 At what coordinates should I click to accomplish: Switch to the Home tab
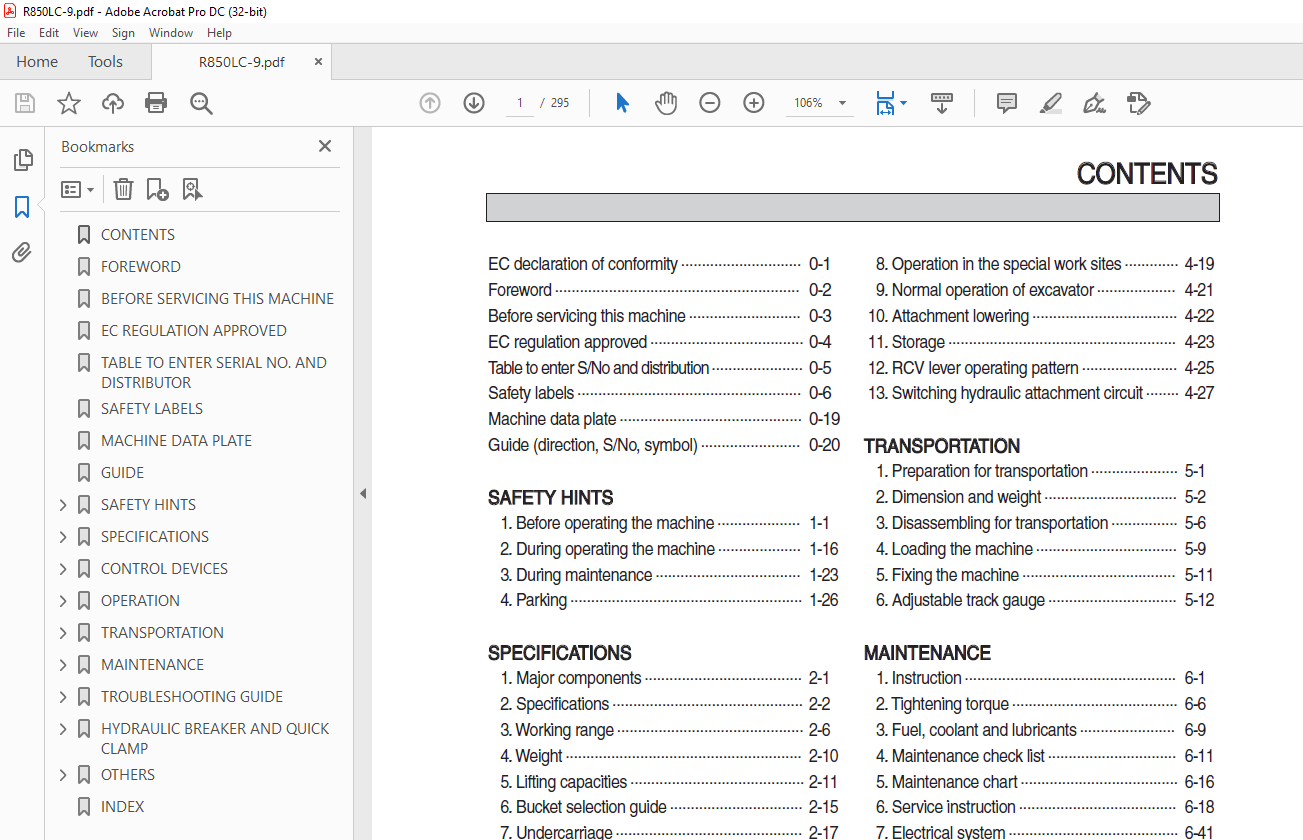pyautogui.click(x=37, y=62)
